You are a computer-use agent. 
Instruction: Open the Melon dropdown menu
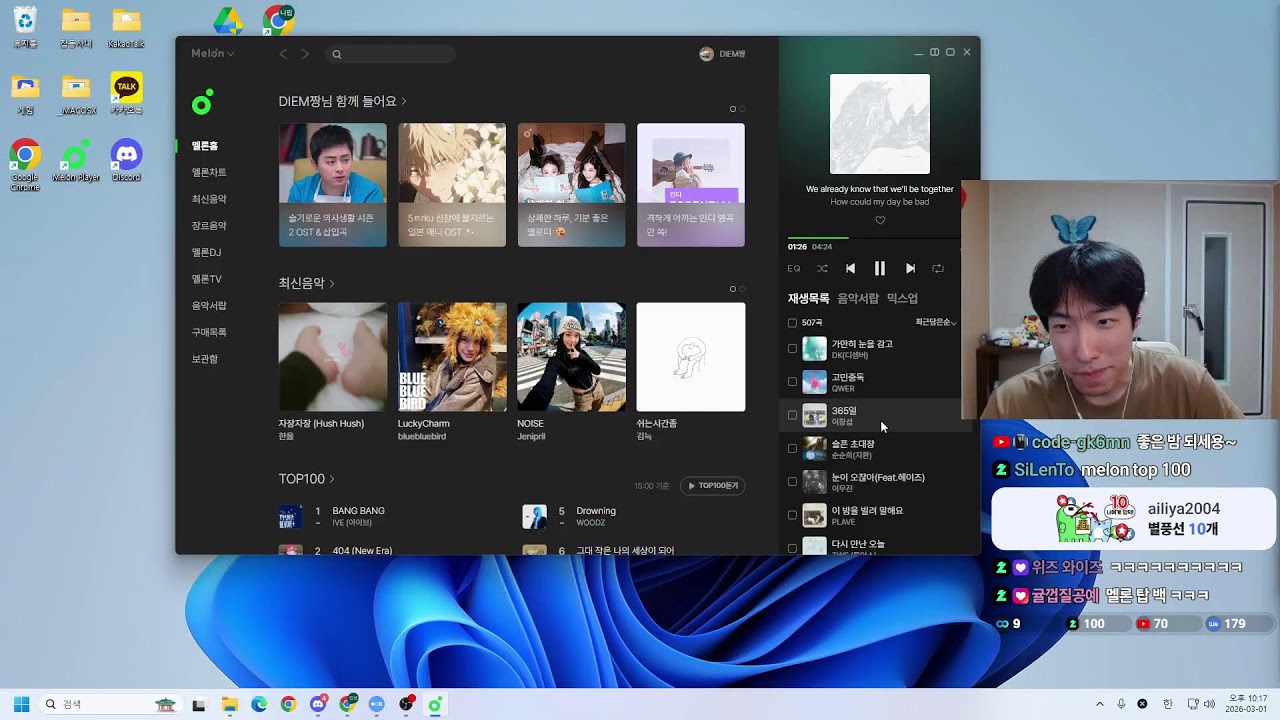pyautogui.click(x=213, y=54)
